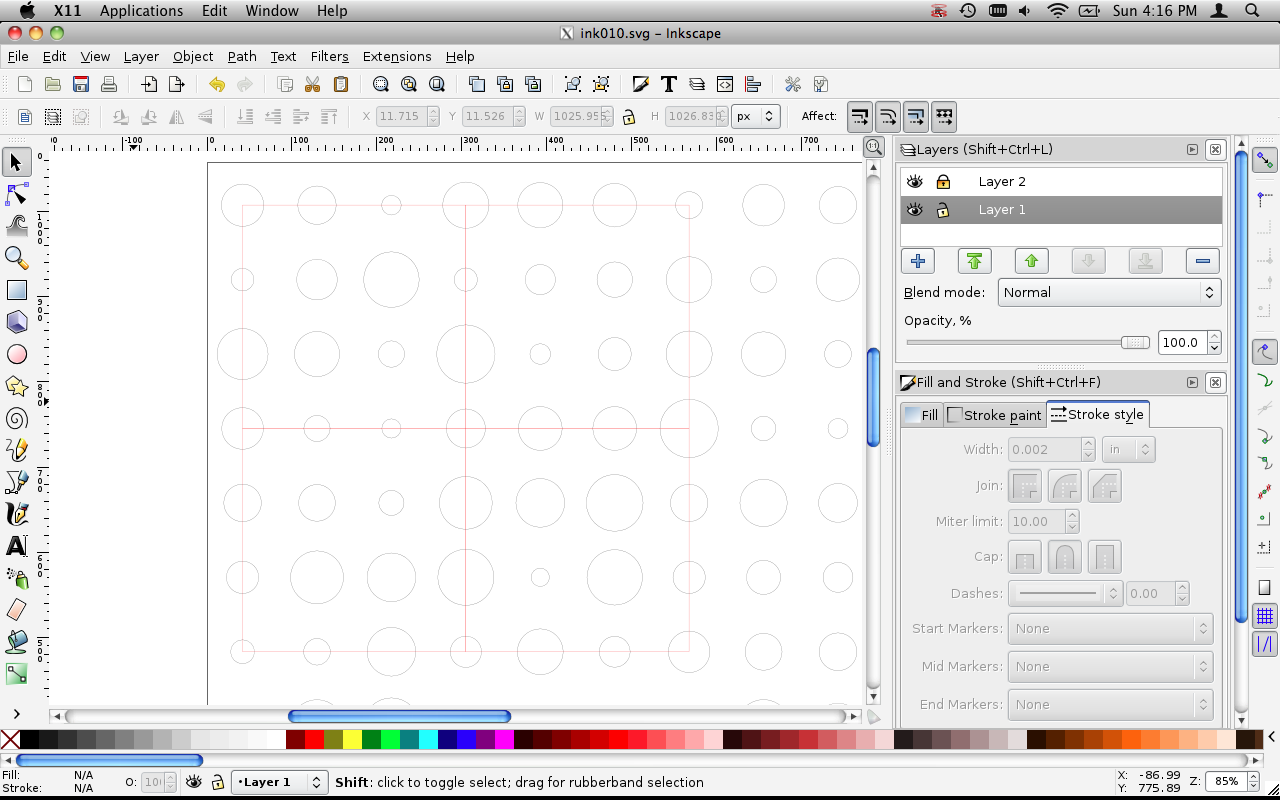Open the Start Markers dropdown
The image size is (1280, 800).
1110,628
